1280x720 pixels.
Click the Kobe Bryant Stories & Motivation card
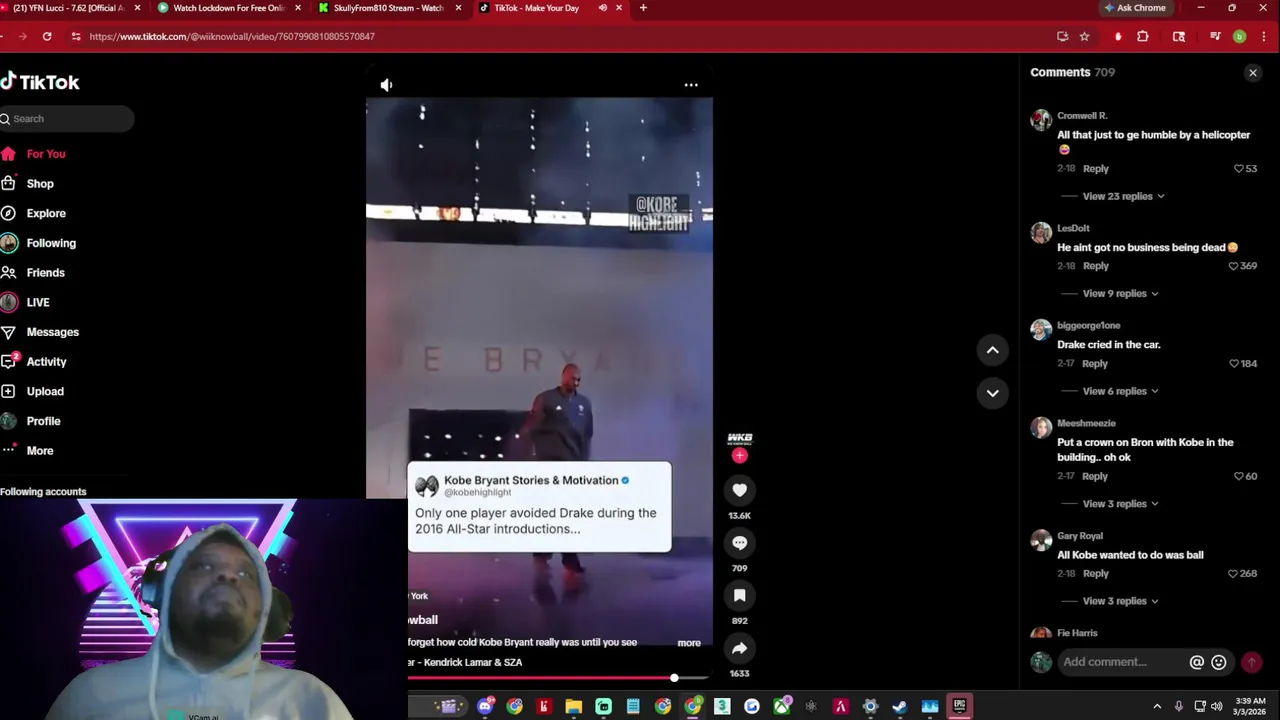(539, 506)
